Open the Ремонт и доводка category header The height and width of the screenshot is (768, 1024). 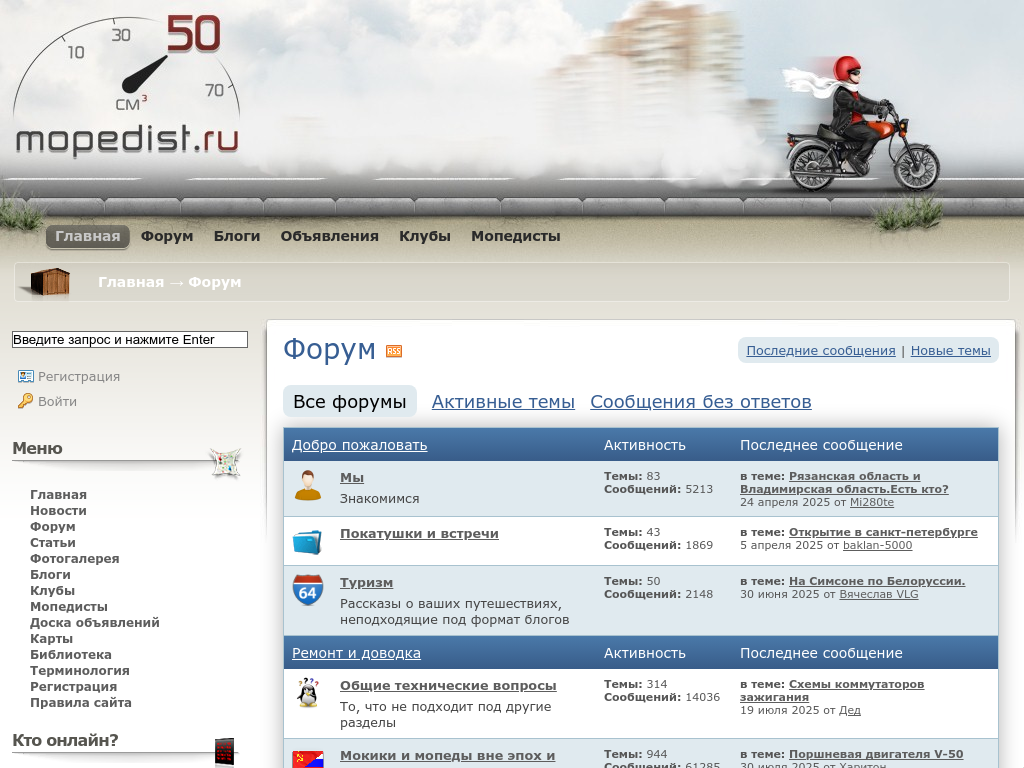point(356,653)
